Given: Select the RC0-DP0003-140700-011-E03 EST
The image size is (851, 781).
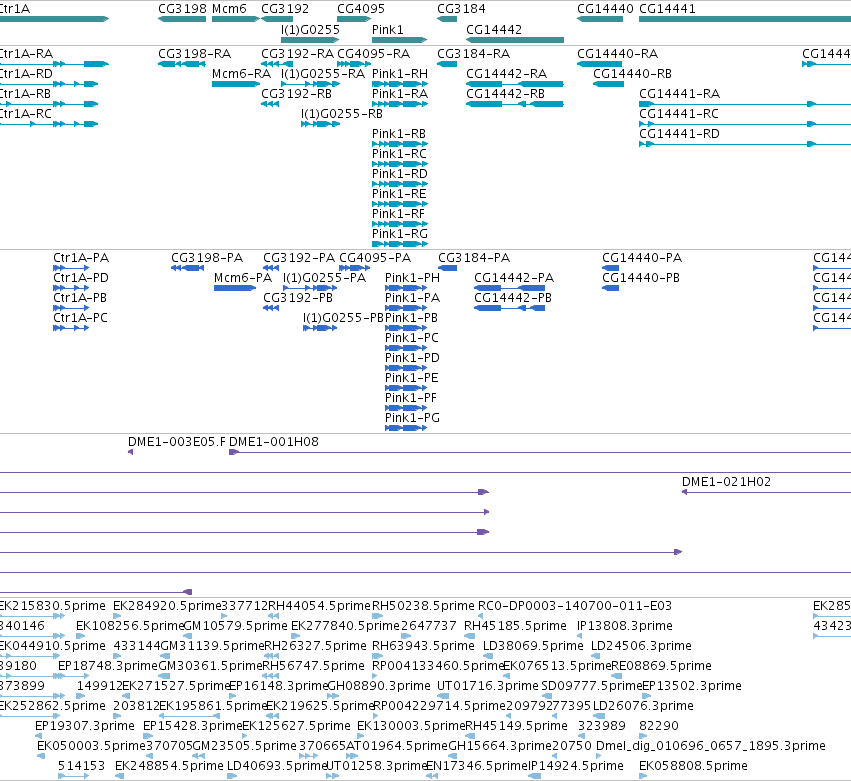Looking at the screenshot, I should tap(481, 617).
